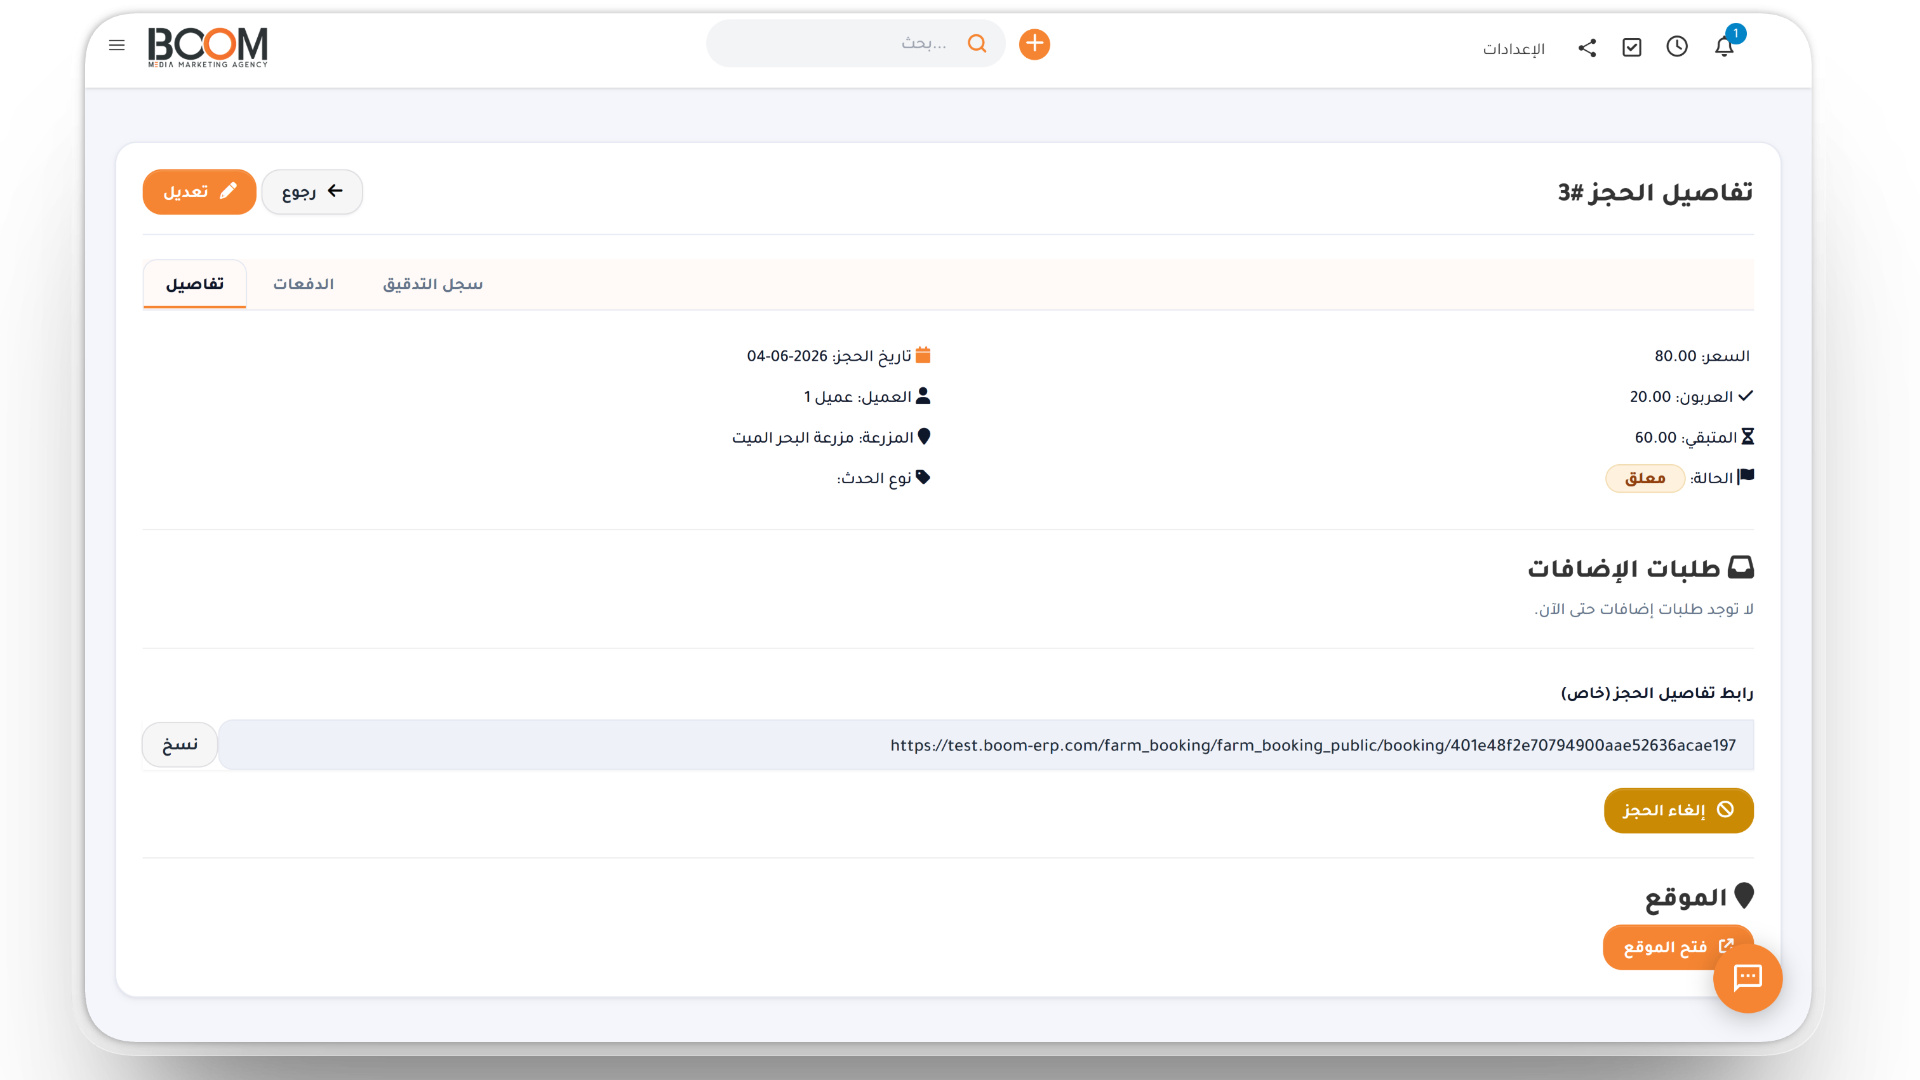This screenshot has height=1080, width=1920.
Task: Click the page title تفاصيل الحجز #3
Action: 1655,192
